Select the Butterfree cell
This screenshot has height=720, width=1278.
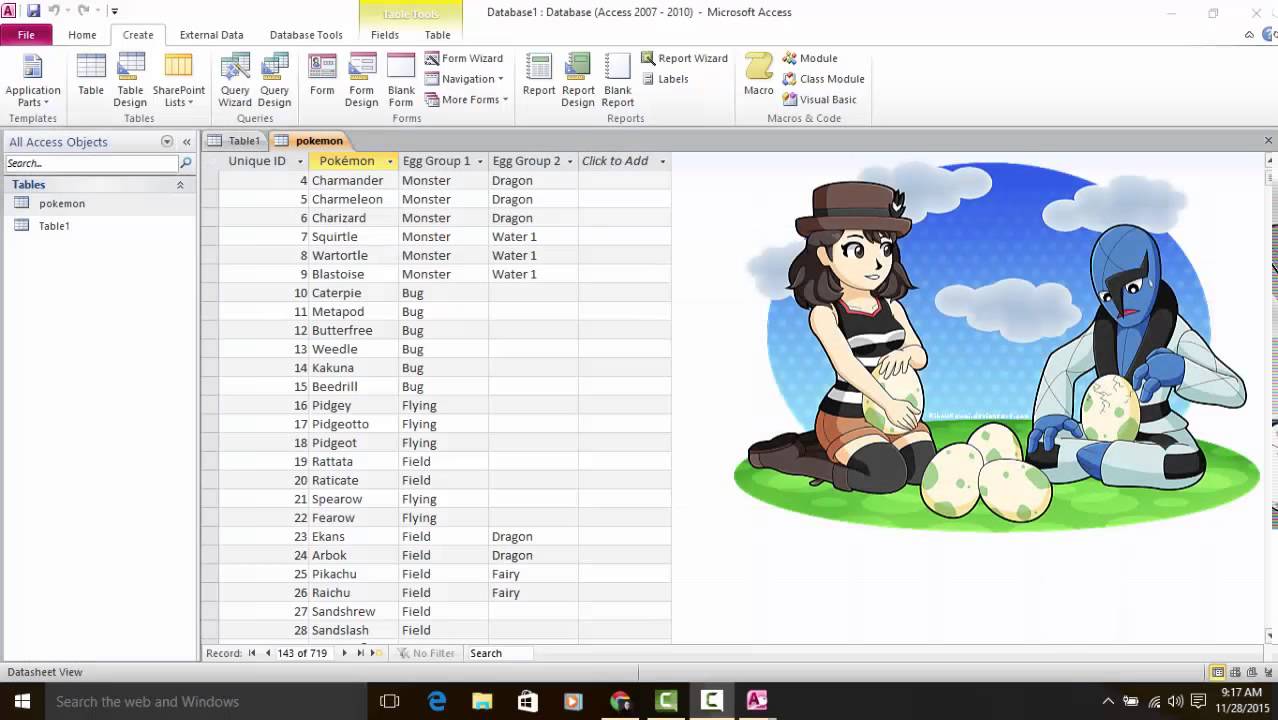click(x=353, y=330)
